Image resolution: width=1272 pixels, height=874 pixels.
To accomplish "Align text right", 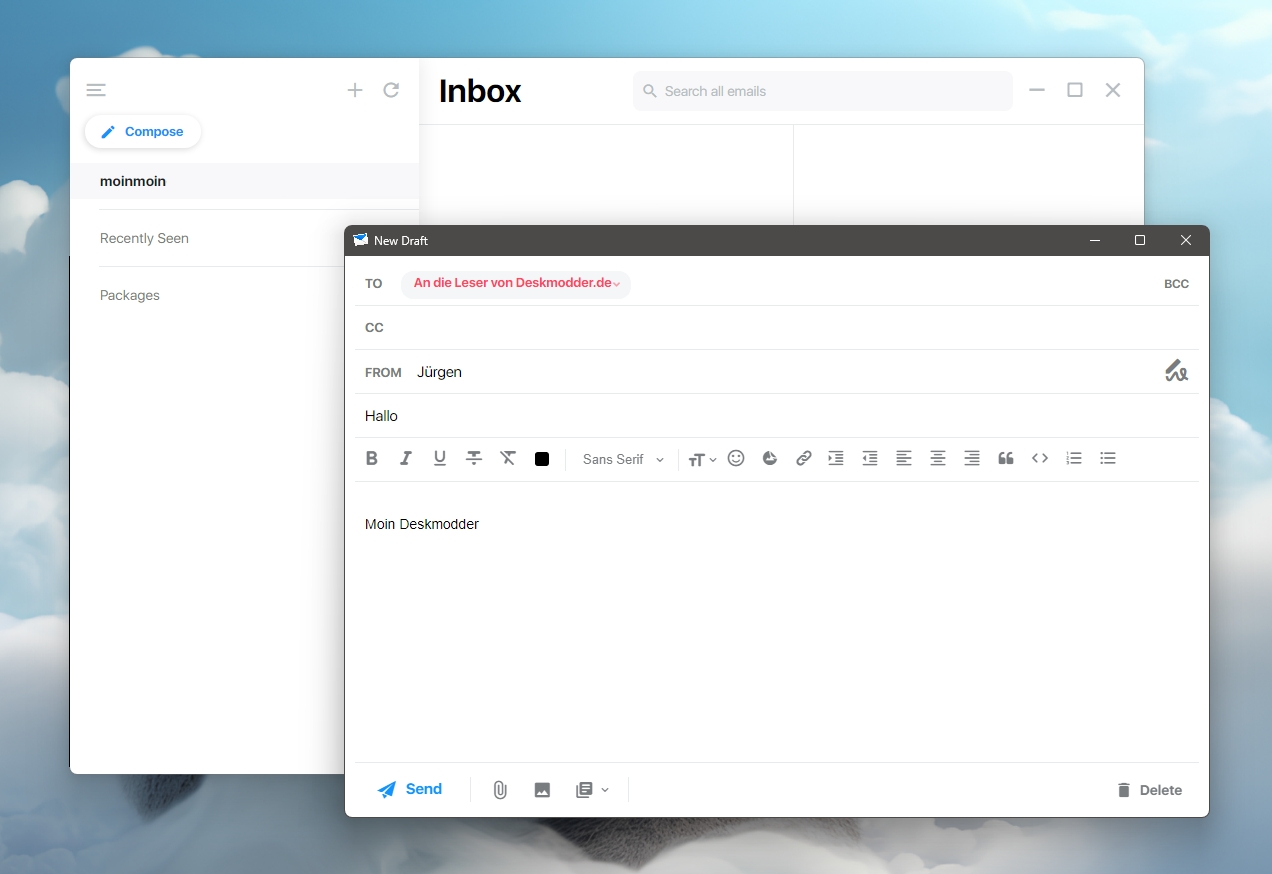I will click(x=972, y=458).
